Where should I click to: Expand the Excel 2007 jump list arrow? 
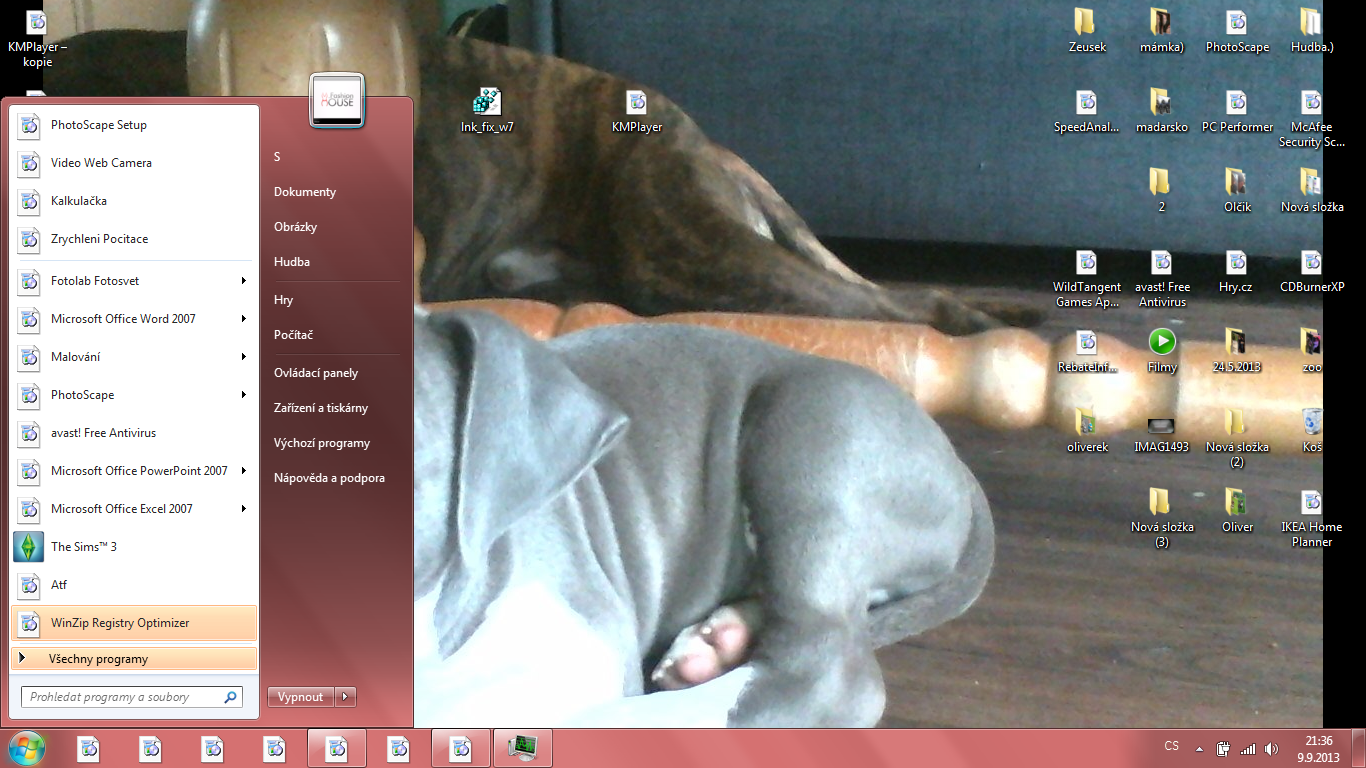(243, 509)
